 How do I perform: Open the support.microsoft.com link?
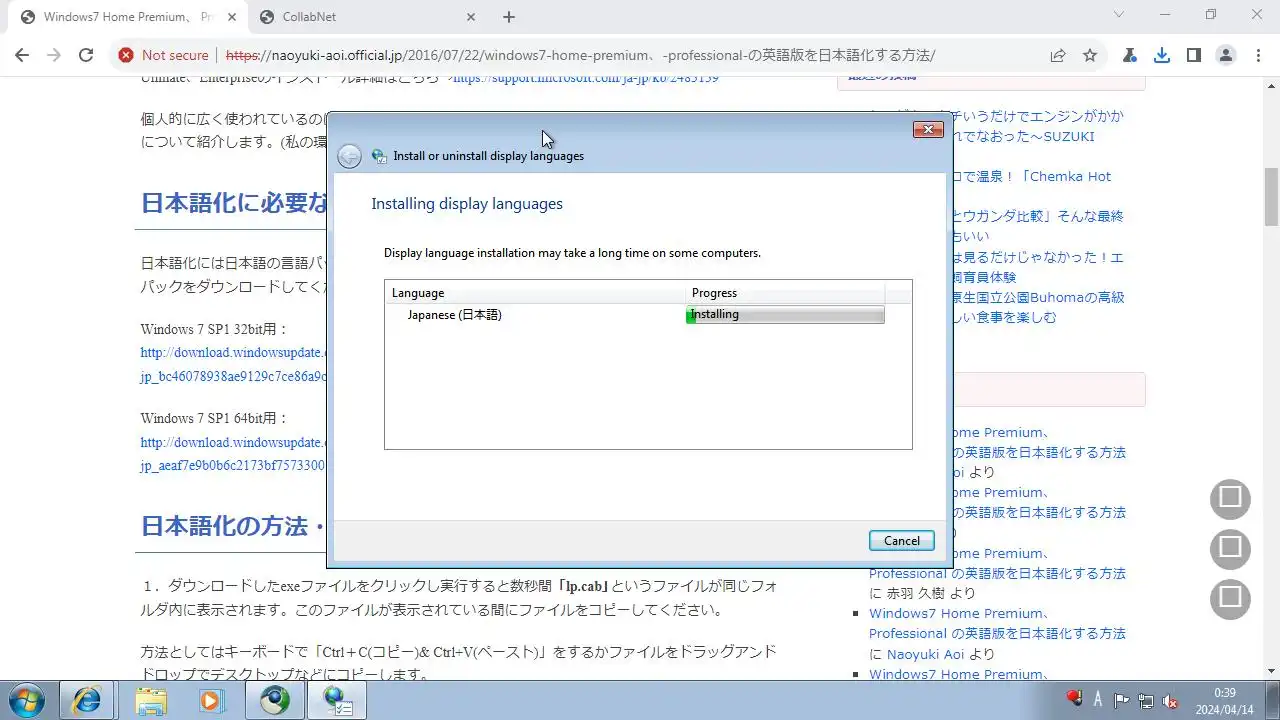point(586,78)
